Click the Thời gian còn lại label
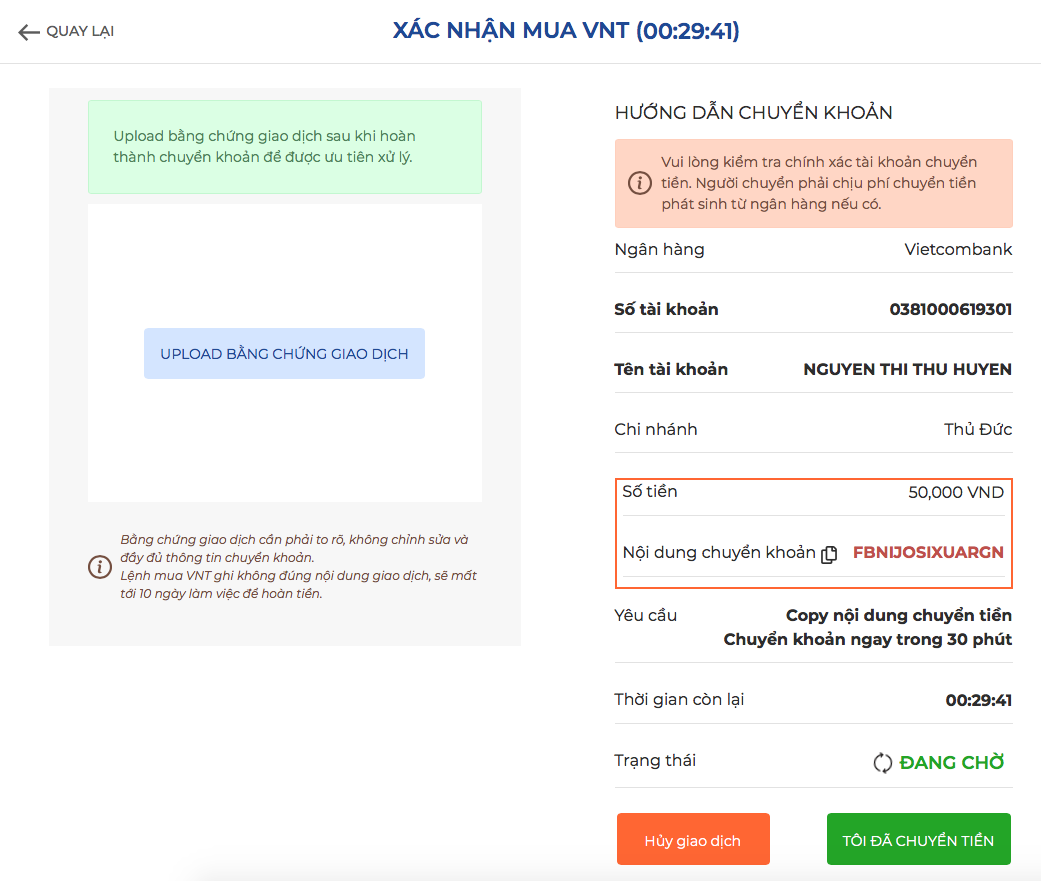 coord(679,700)
